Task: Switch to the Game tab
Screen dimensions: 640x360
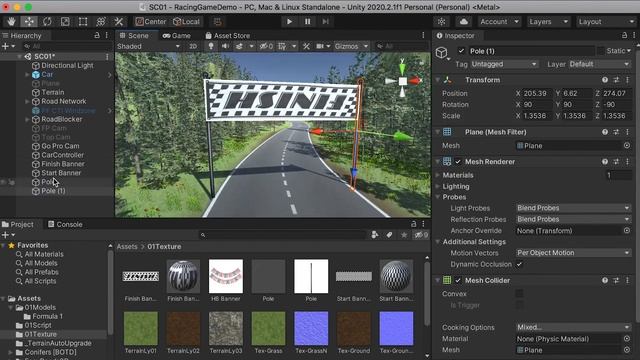Action: point(177,36)
